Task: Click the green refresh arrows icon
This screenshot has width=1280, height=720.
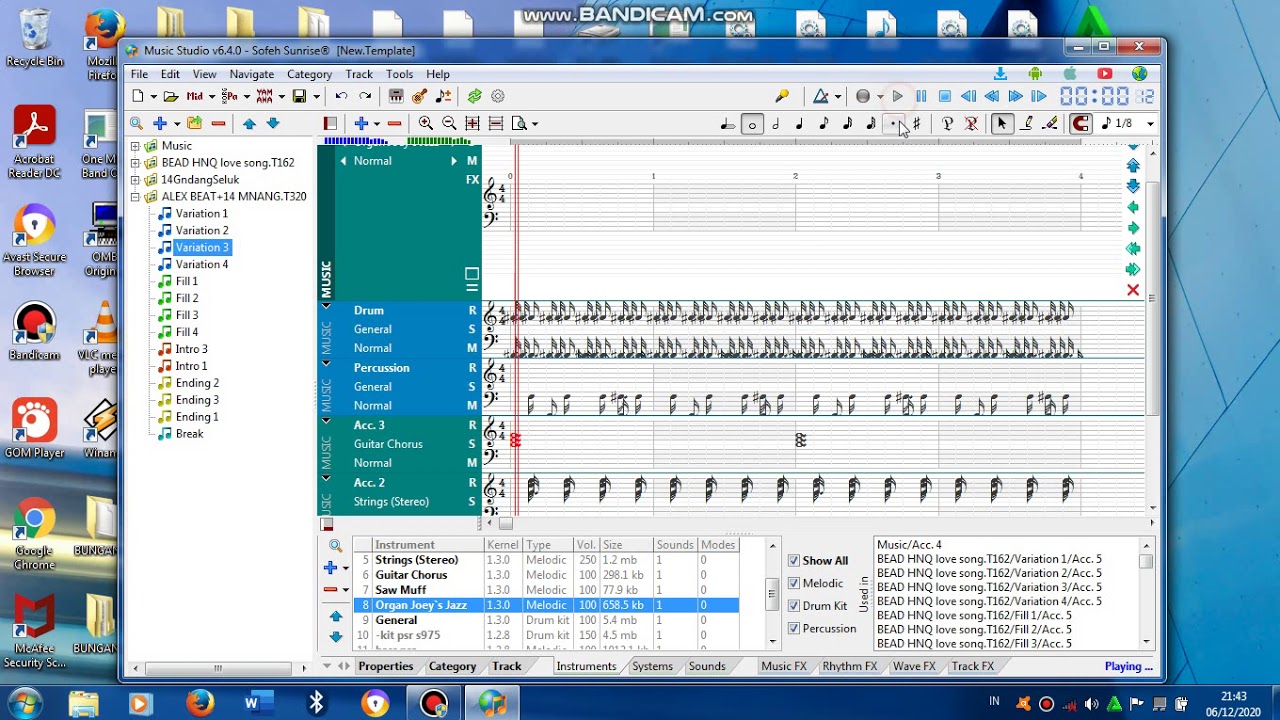Action: pos(474,96)
